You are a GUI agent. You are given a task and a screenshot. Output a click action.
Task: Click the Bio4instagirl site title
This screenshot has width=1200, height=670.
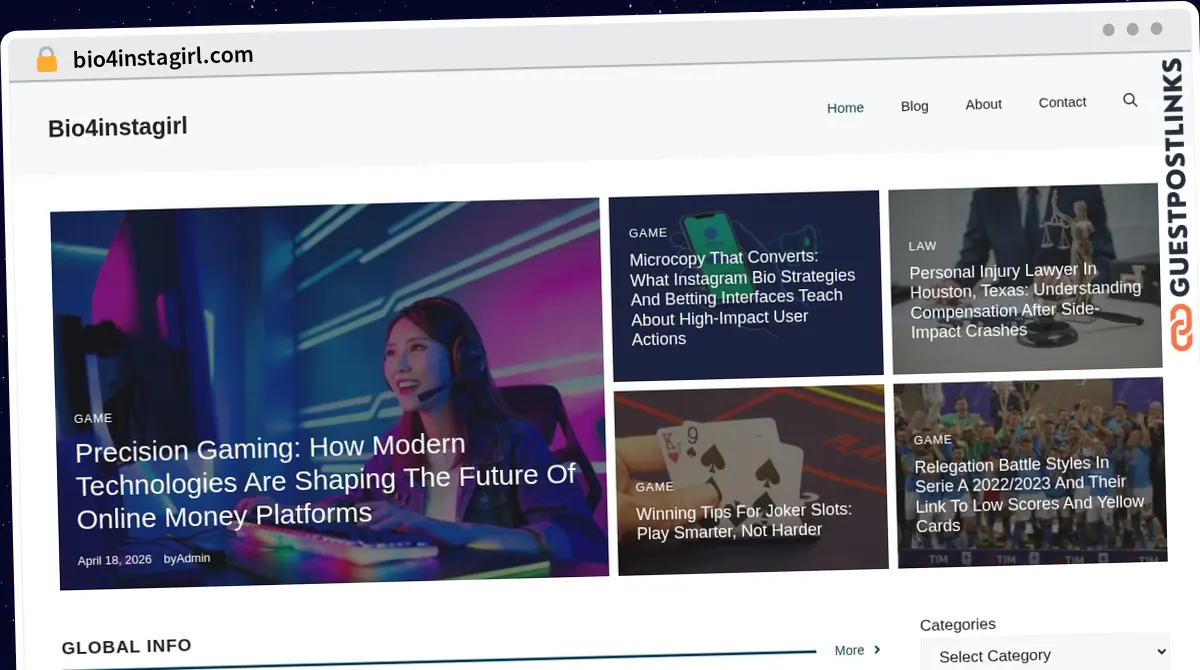click(x=118, y=127)
